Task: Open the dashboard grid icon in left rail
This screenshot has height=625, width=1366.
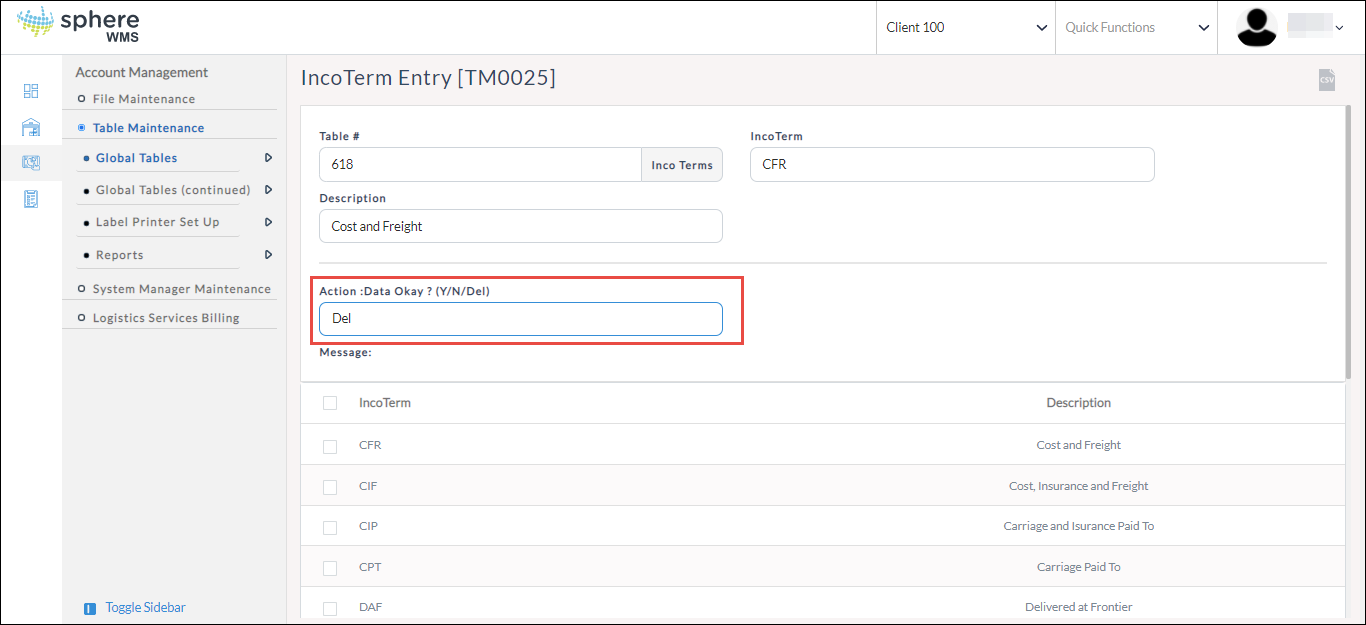Action: (x=31, y=91)
